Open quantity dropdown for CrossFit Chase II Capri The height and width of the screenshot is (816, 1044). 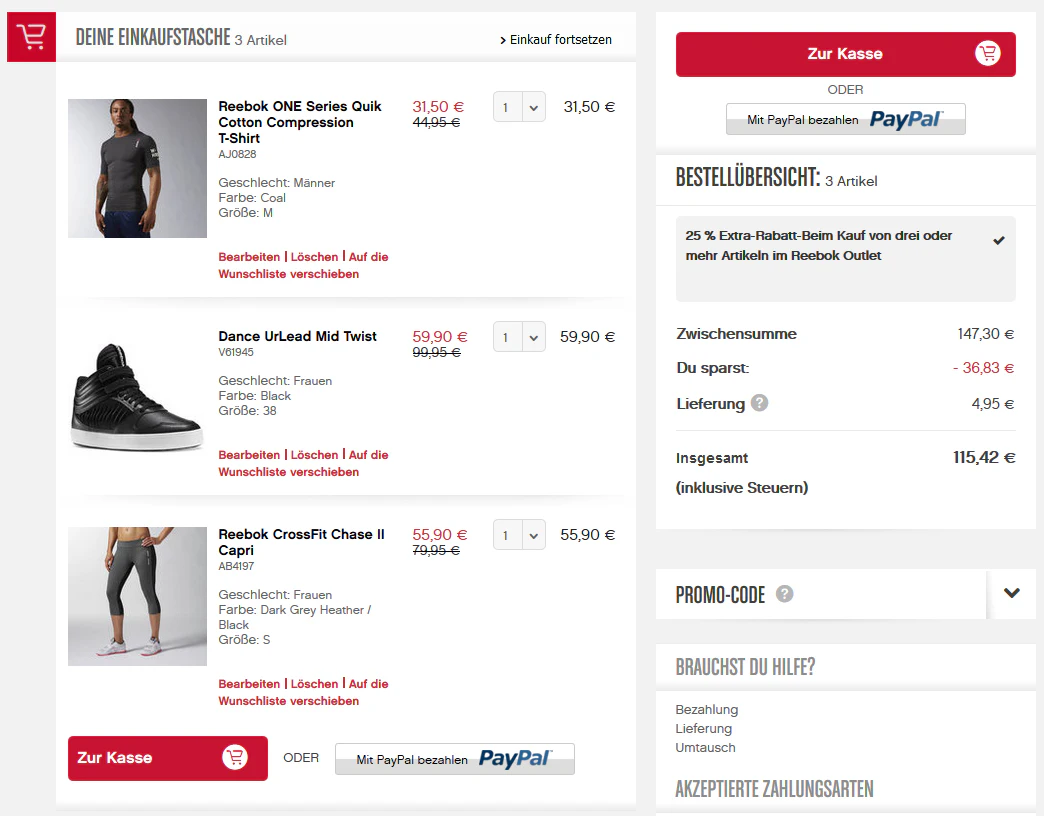[x=519, y=534]
